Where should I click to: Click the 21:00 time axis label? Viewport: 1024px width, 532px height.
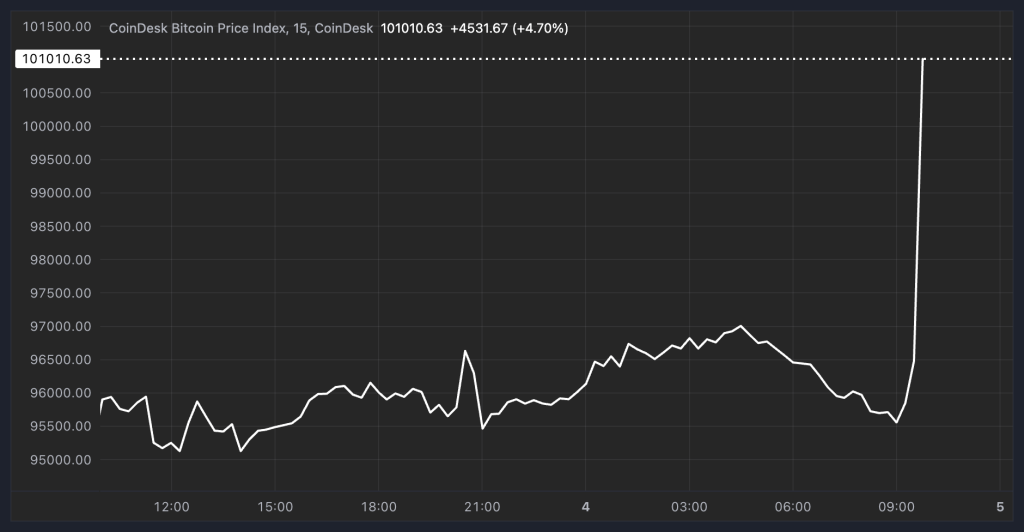tap(482, 506)
